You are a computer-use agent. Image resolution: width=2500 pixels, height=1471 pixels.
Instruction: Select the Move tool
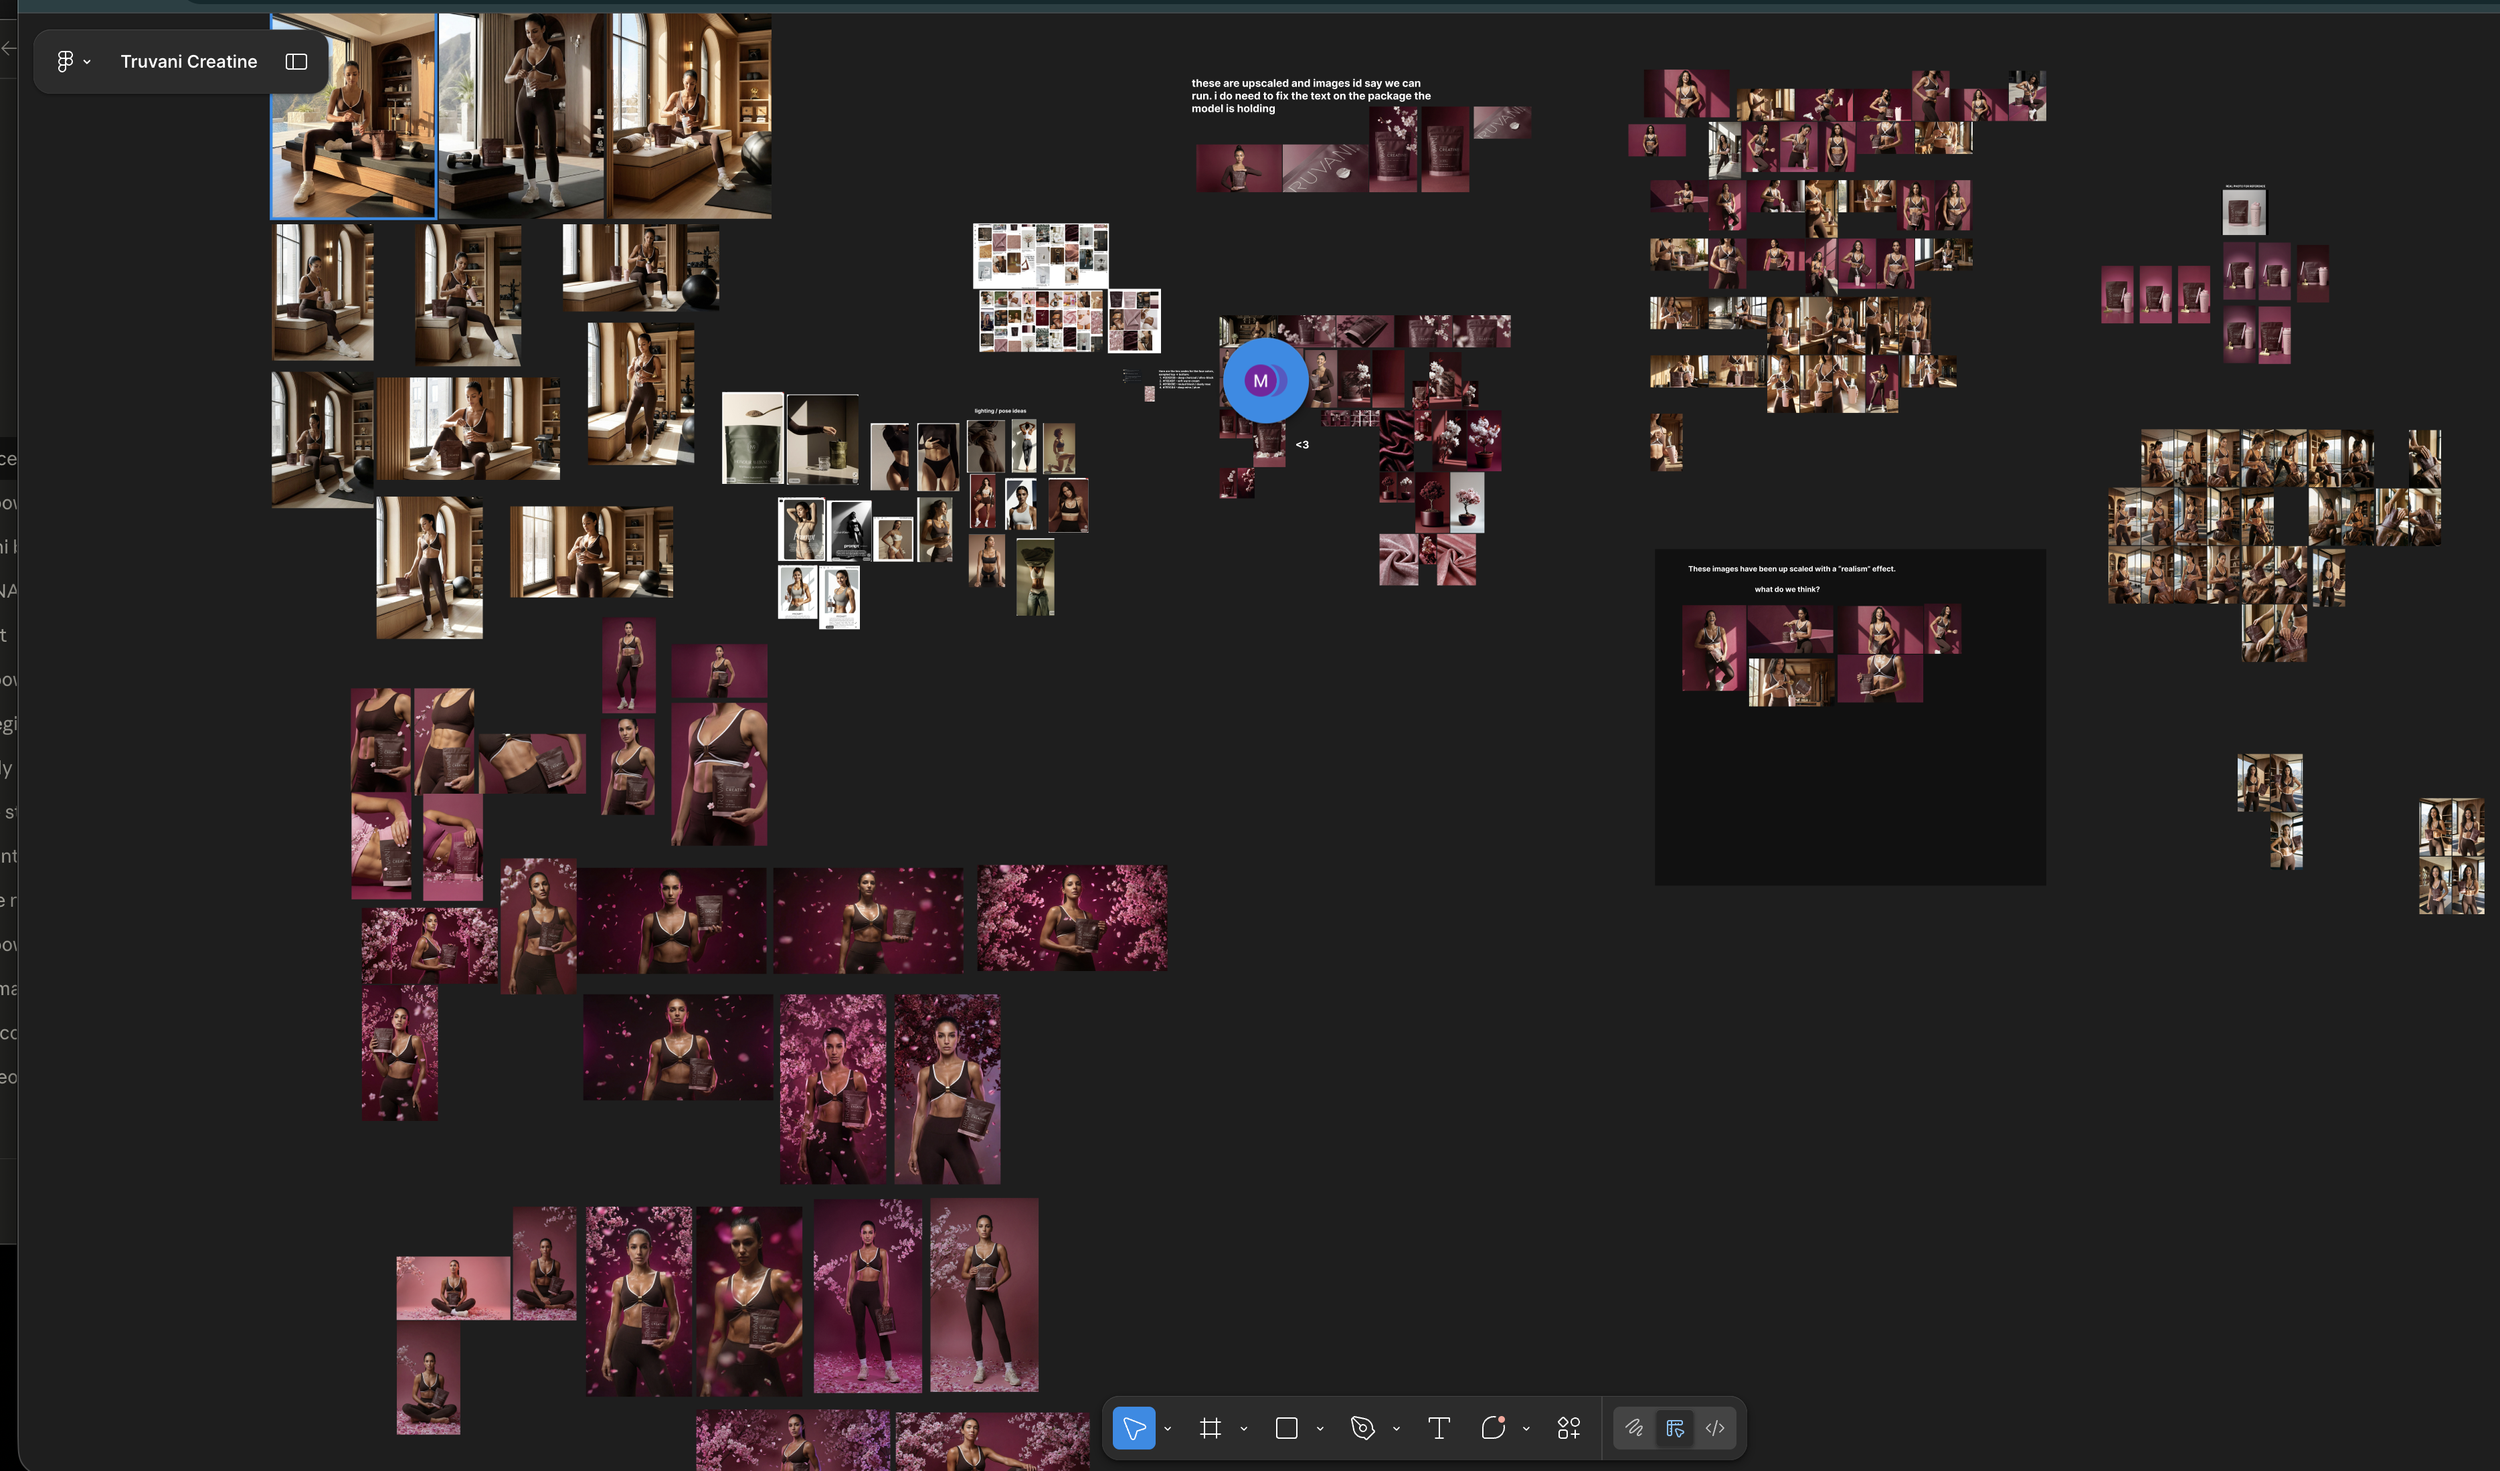1133,1428
